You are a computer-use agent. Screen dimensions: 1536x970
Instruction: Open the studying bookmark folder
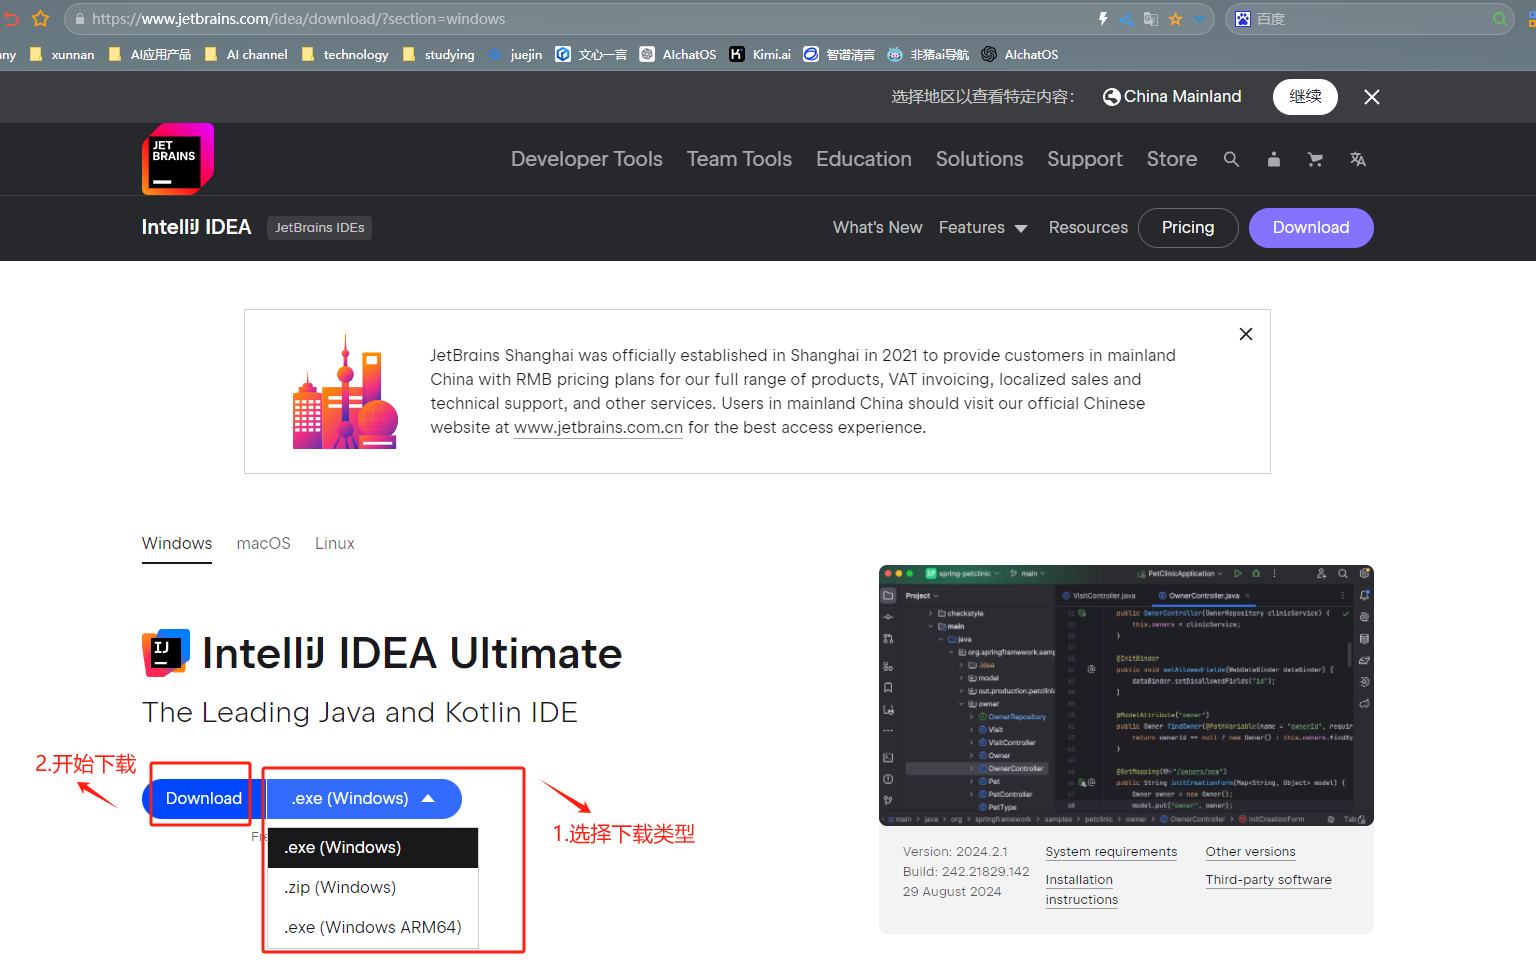(438, 54)
